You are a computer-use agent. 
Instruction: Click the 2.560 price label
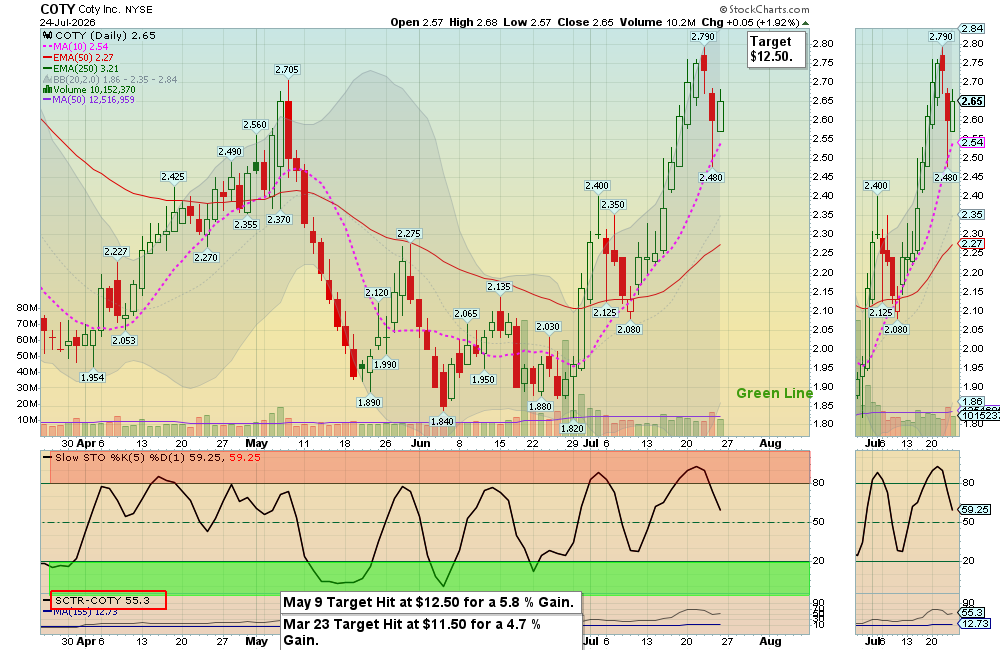click(255, 124)
